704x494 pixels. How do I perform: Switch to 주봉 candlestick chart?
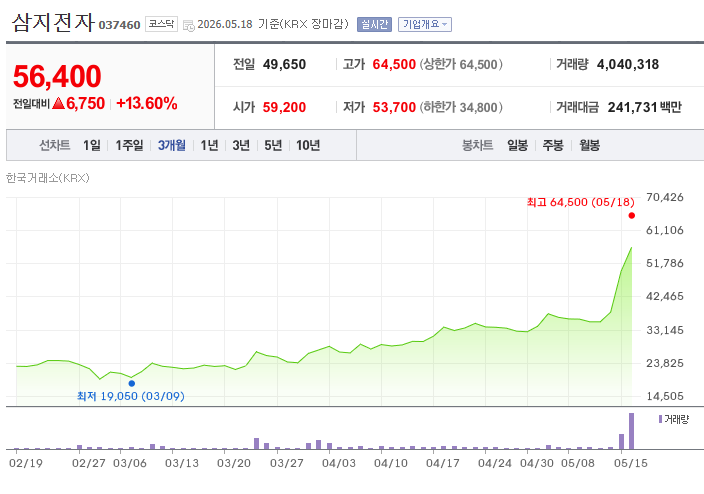pyautogui.click(x=553, y=145)
